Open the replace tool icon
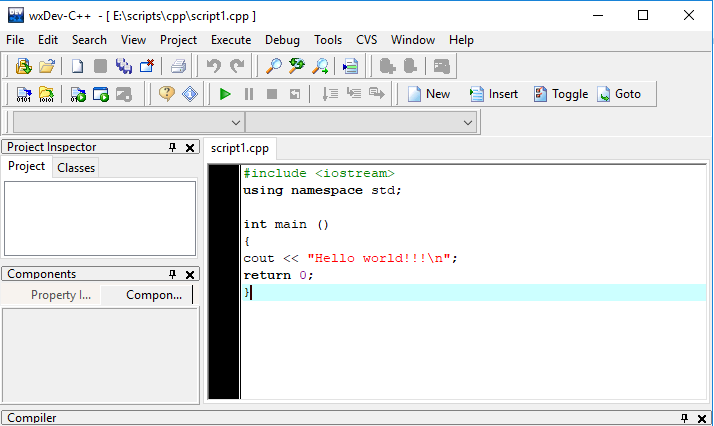The image size is (714, 426). click(x=297, y=66)
